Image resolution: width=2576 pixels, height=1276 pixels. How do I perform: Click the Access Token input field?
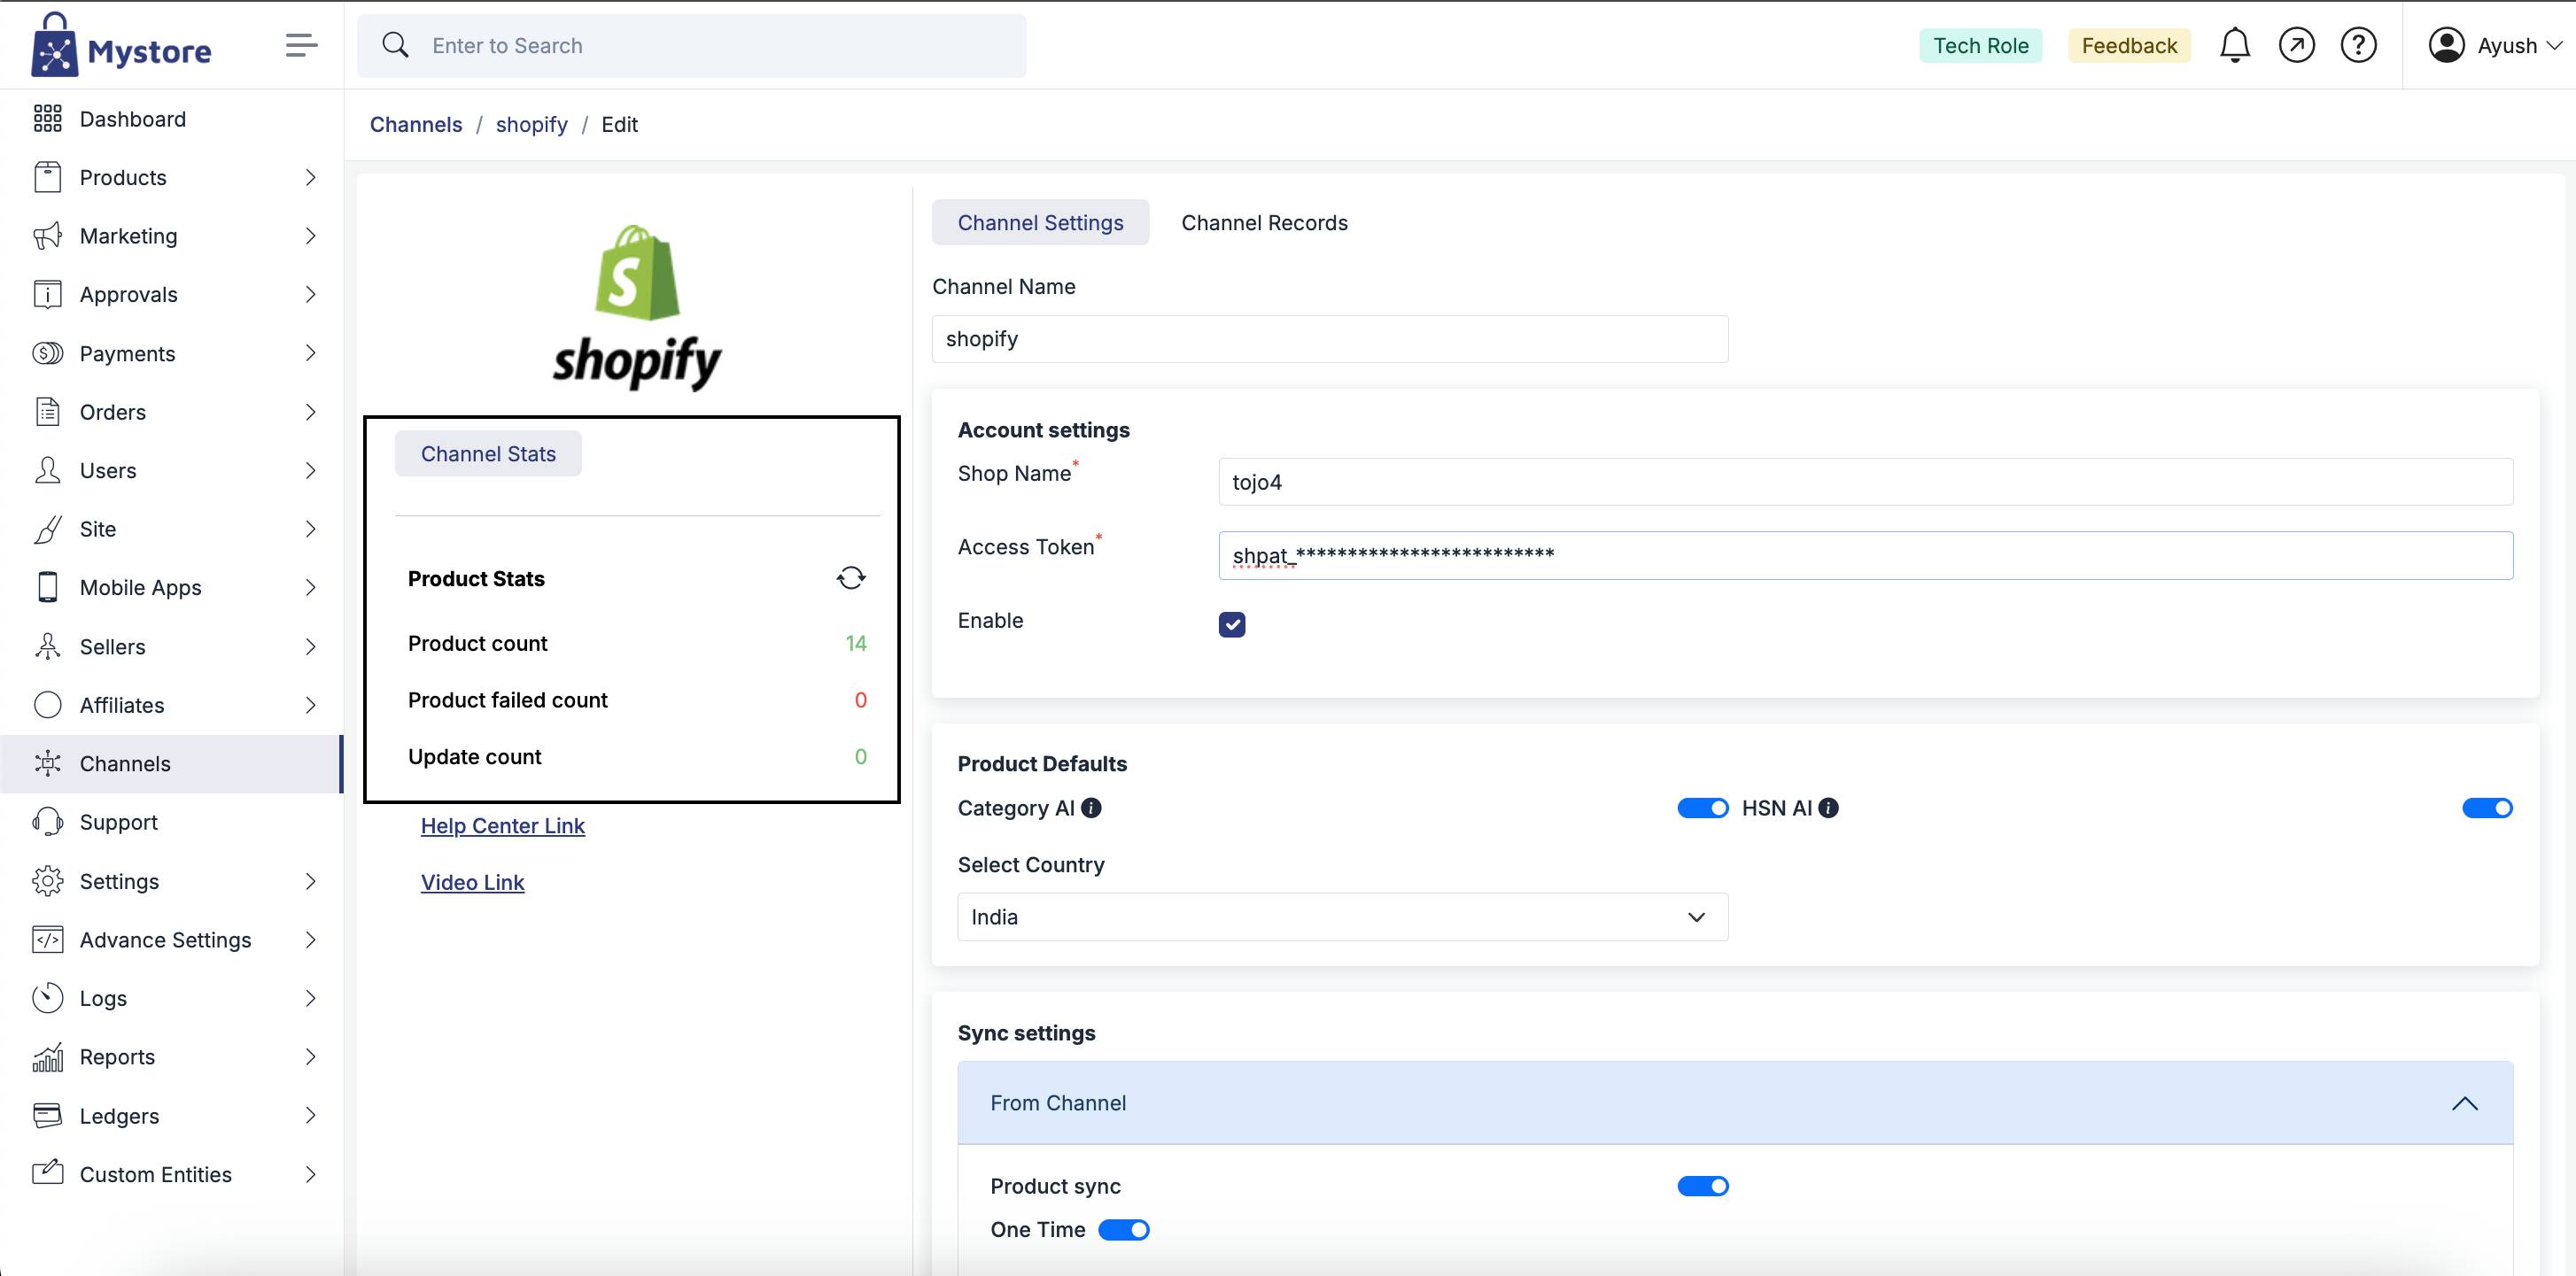tap(1864, 555)
